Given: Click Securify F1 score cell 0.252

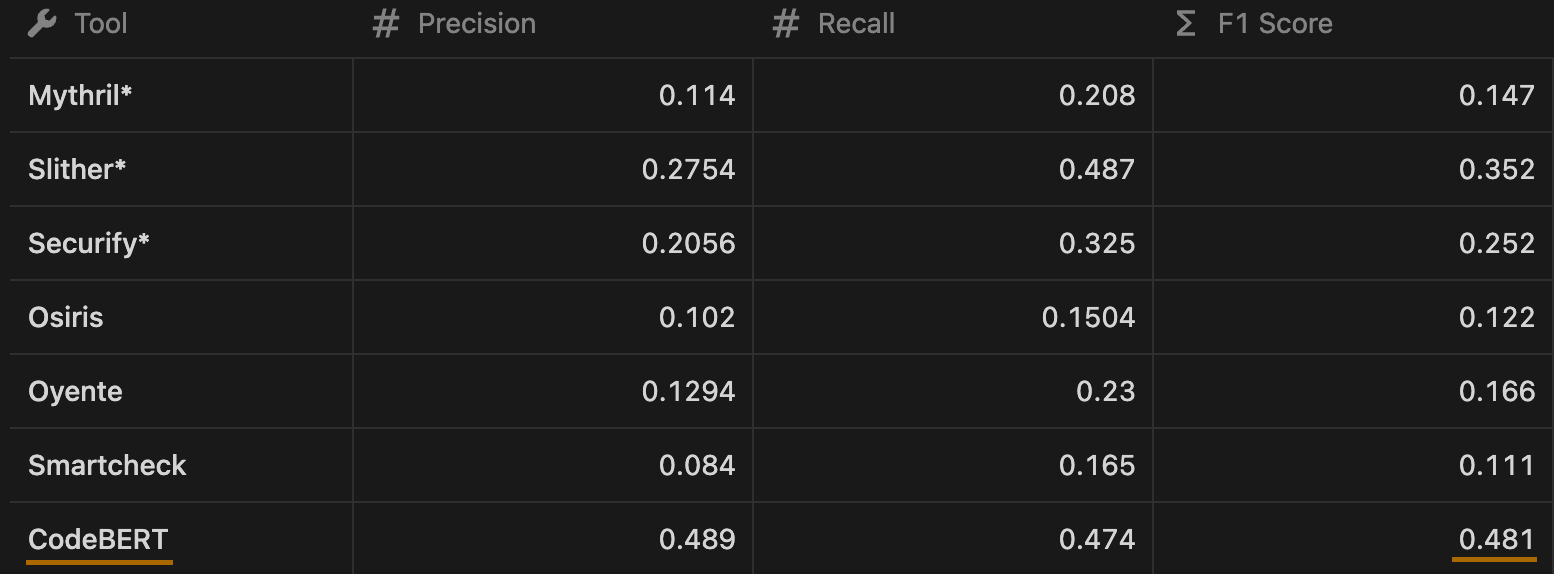Looking at the screenshot, I should (x=1353, y=243).
